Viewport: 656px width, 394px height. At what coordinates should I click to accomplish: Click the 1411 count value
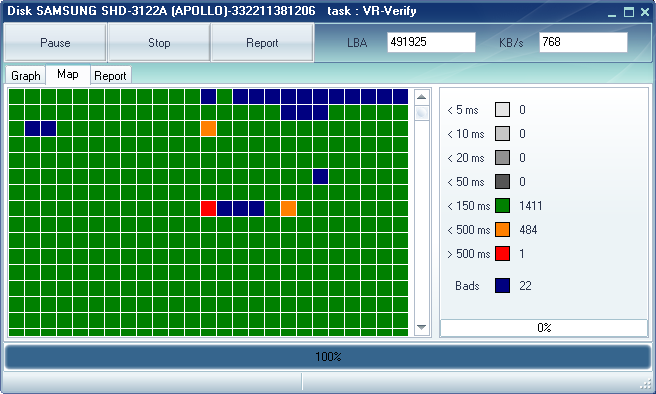tap(530, 206)
